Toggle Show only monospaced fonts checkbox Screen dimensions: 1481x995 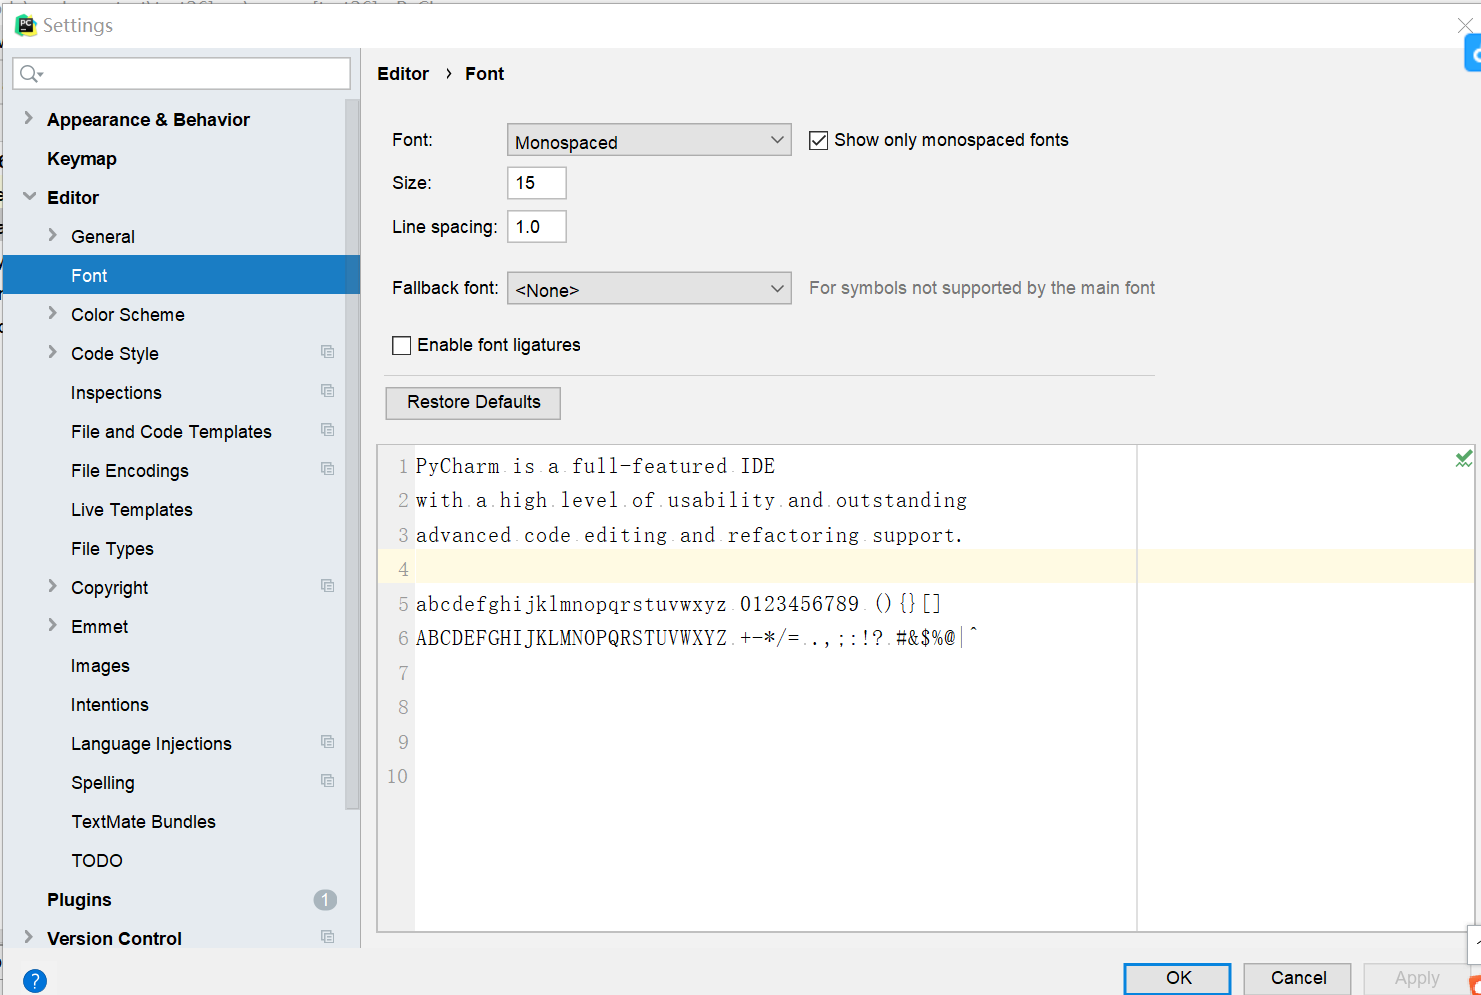pyautogui.click(x=818, y=140)
